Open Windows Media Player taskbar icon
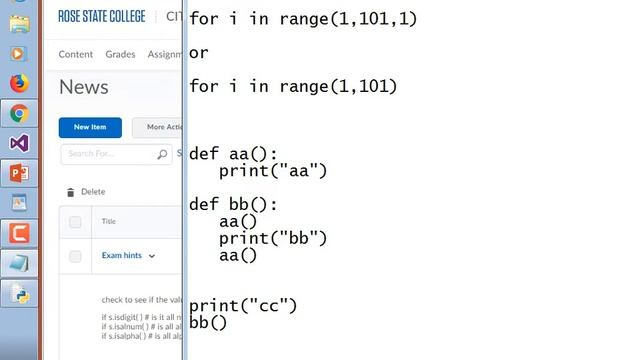 19,53
